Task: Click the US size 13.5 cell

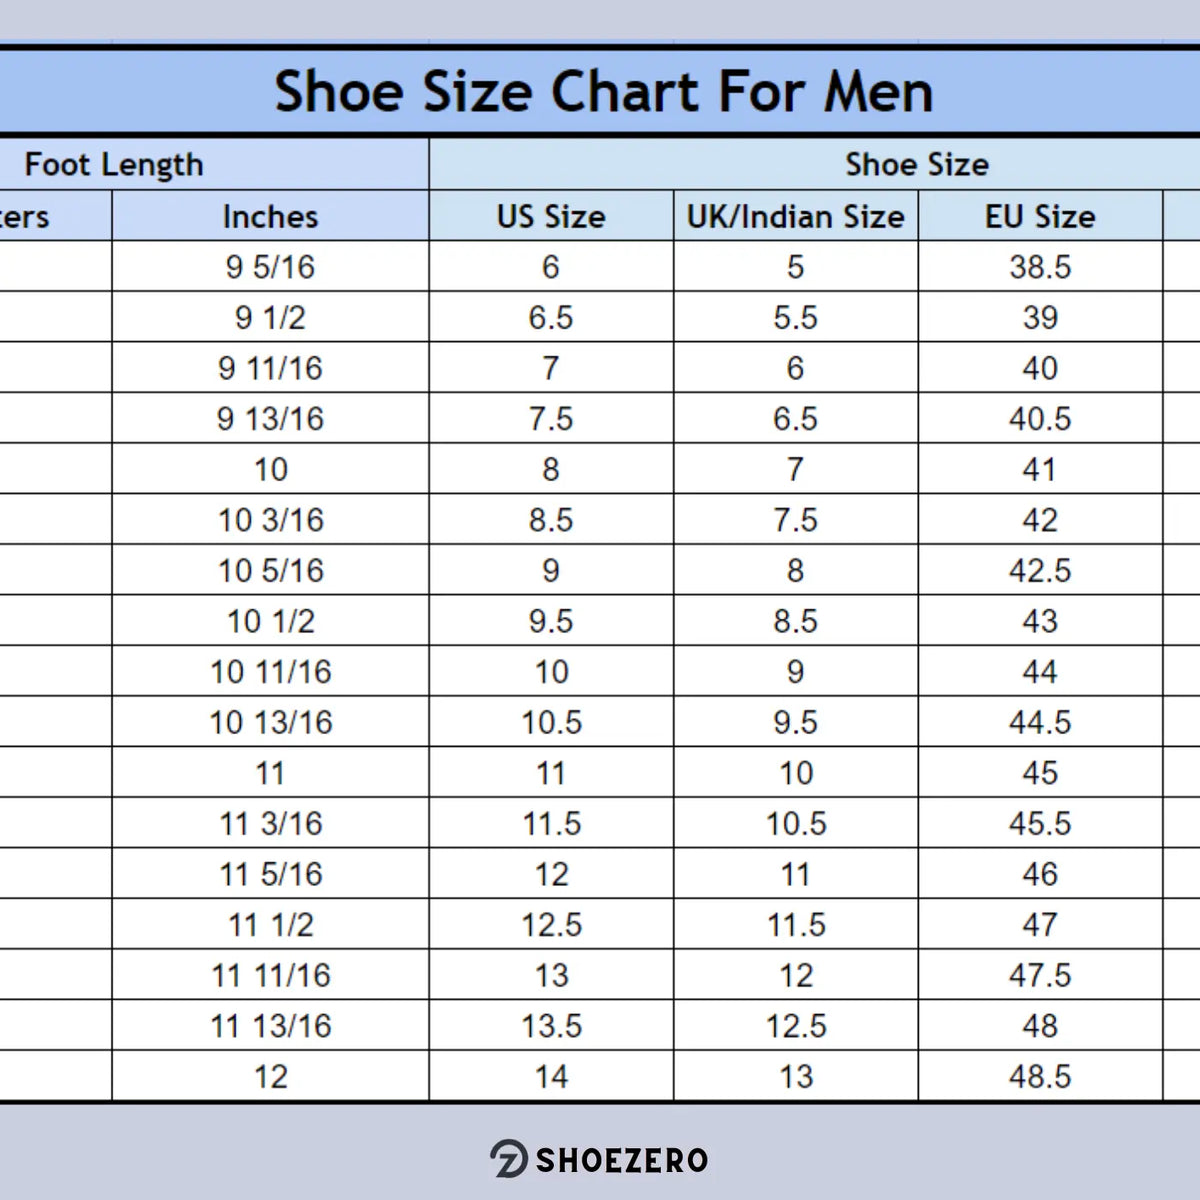Action: click(x=551, y=1026)
